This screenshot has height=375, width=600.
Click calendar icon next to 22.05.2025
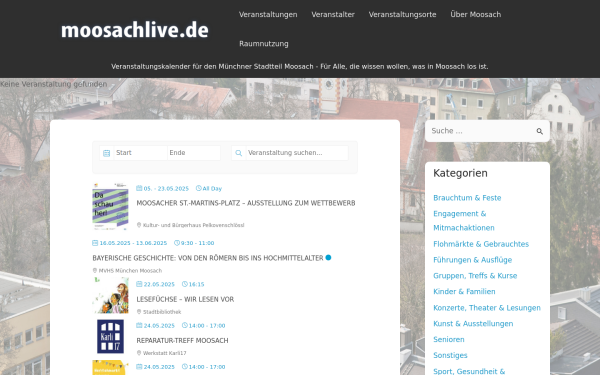coord(139,284)
